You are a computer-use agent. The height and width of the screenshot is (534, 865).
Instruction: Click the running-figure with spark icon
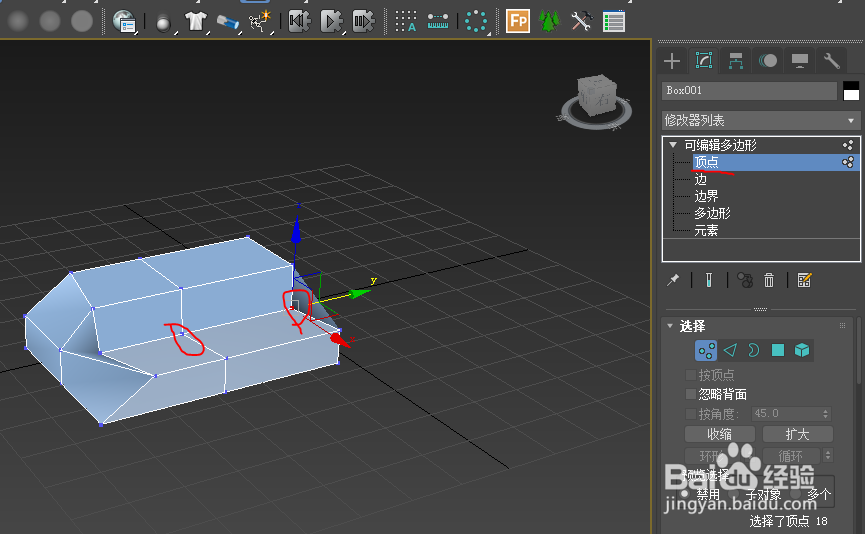[x=260, y=22]
